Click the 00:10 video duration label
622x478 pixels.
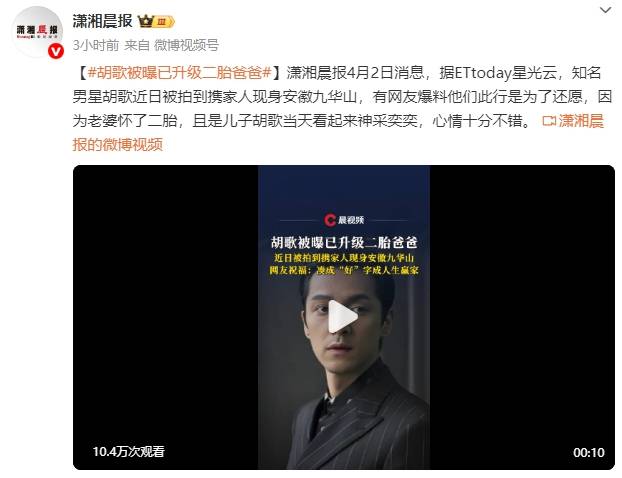click(589, 452)
